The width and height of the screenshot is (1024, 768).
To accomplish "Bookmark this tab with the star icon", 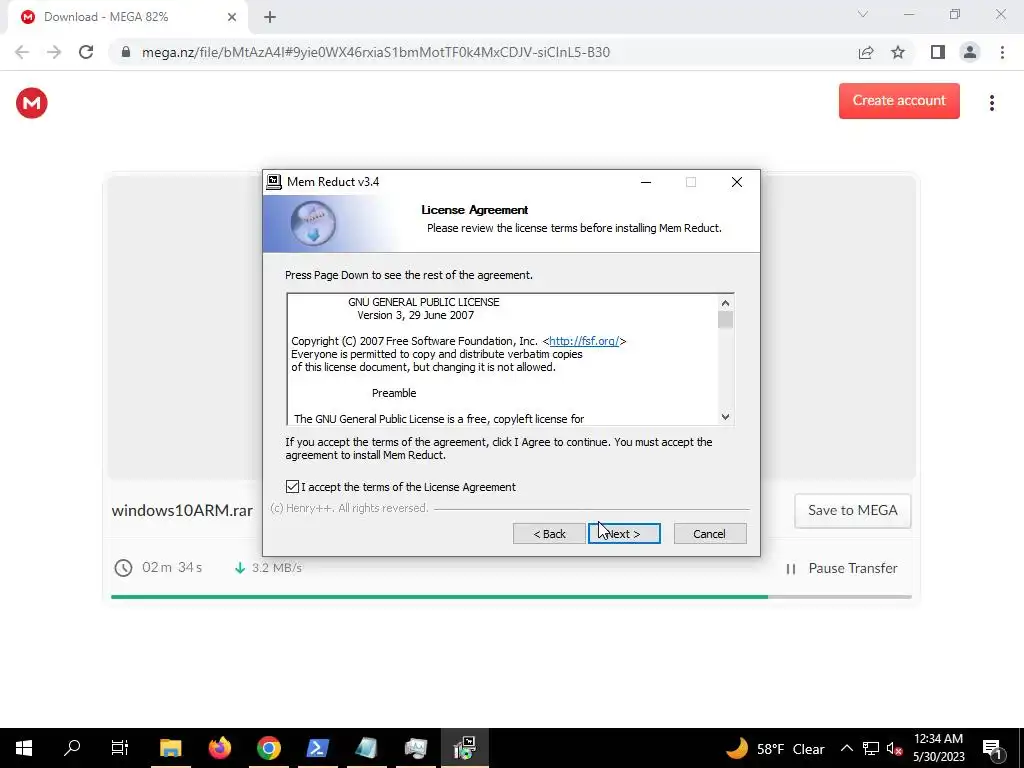I will [x=898, y=52].
